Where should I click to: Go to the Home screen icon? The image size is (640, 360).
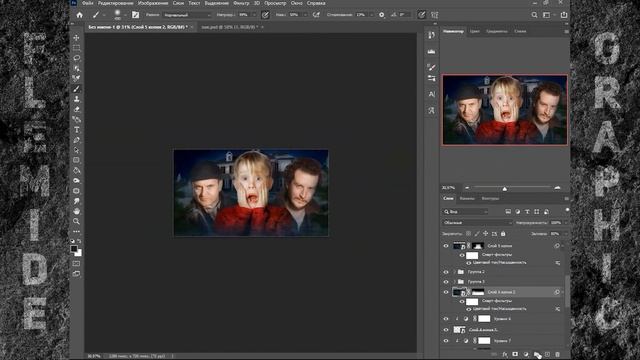80,15
